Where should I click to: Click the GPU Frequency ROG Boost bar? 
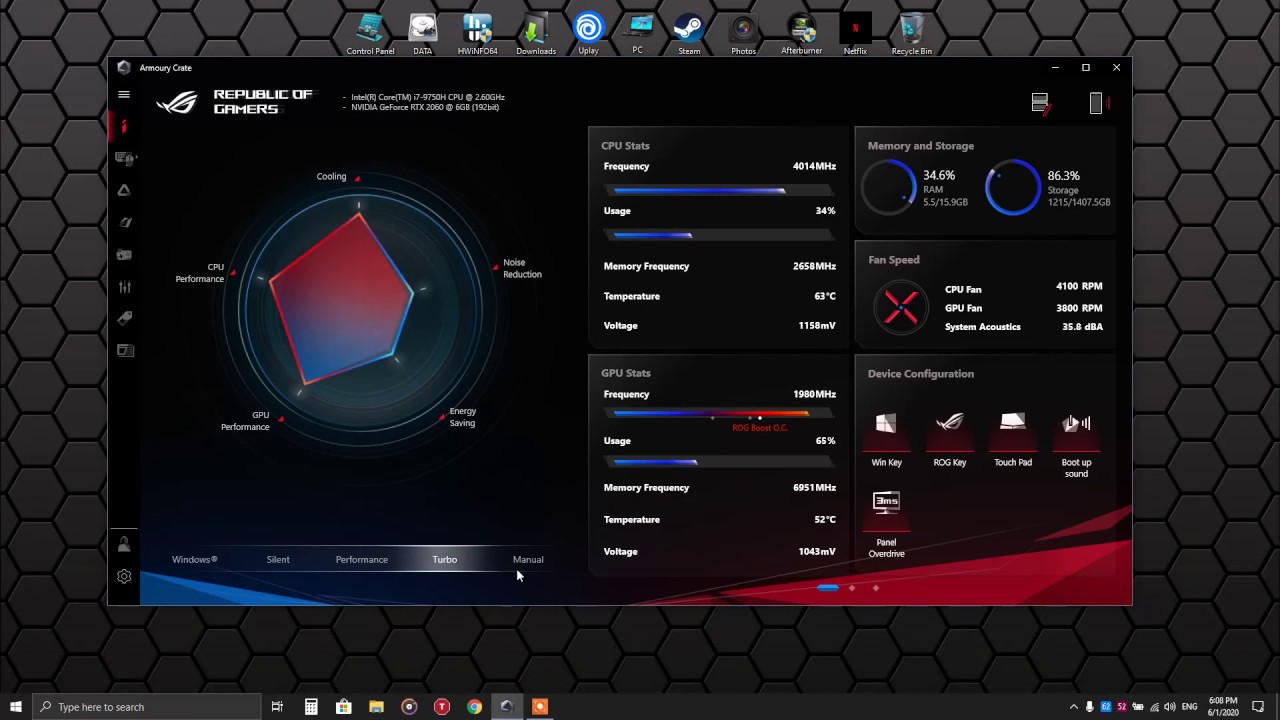tap(719, 413)
